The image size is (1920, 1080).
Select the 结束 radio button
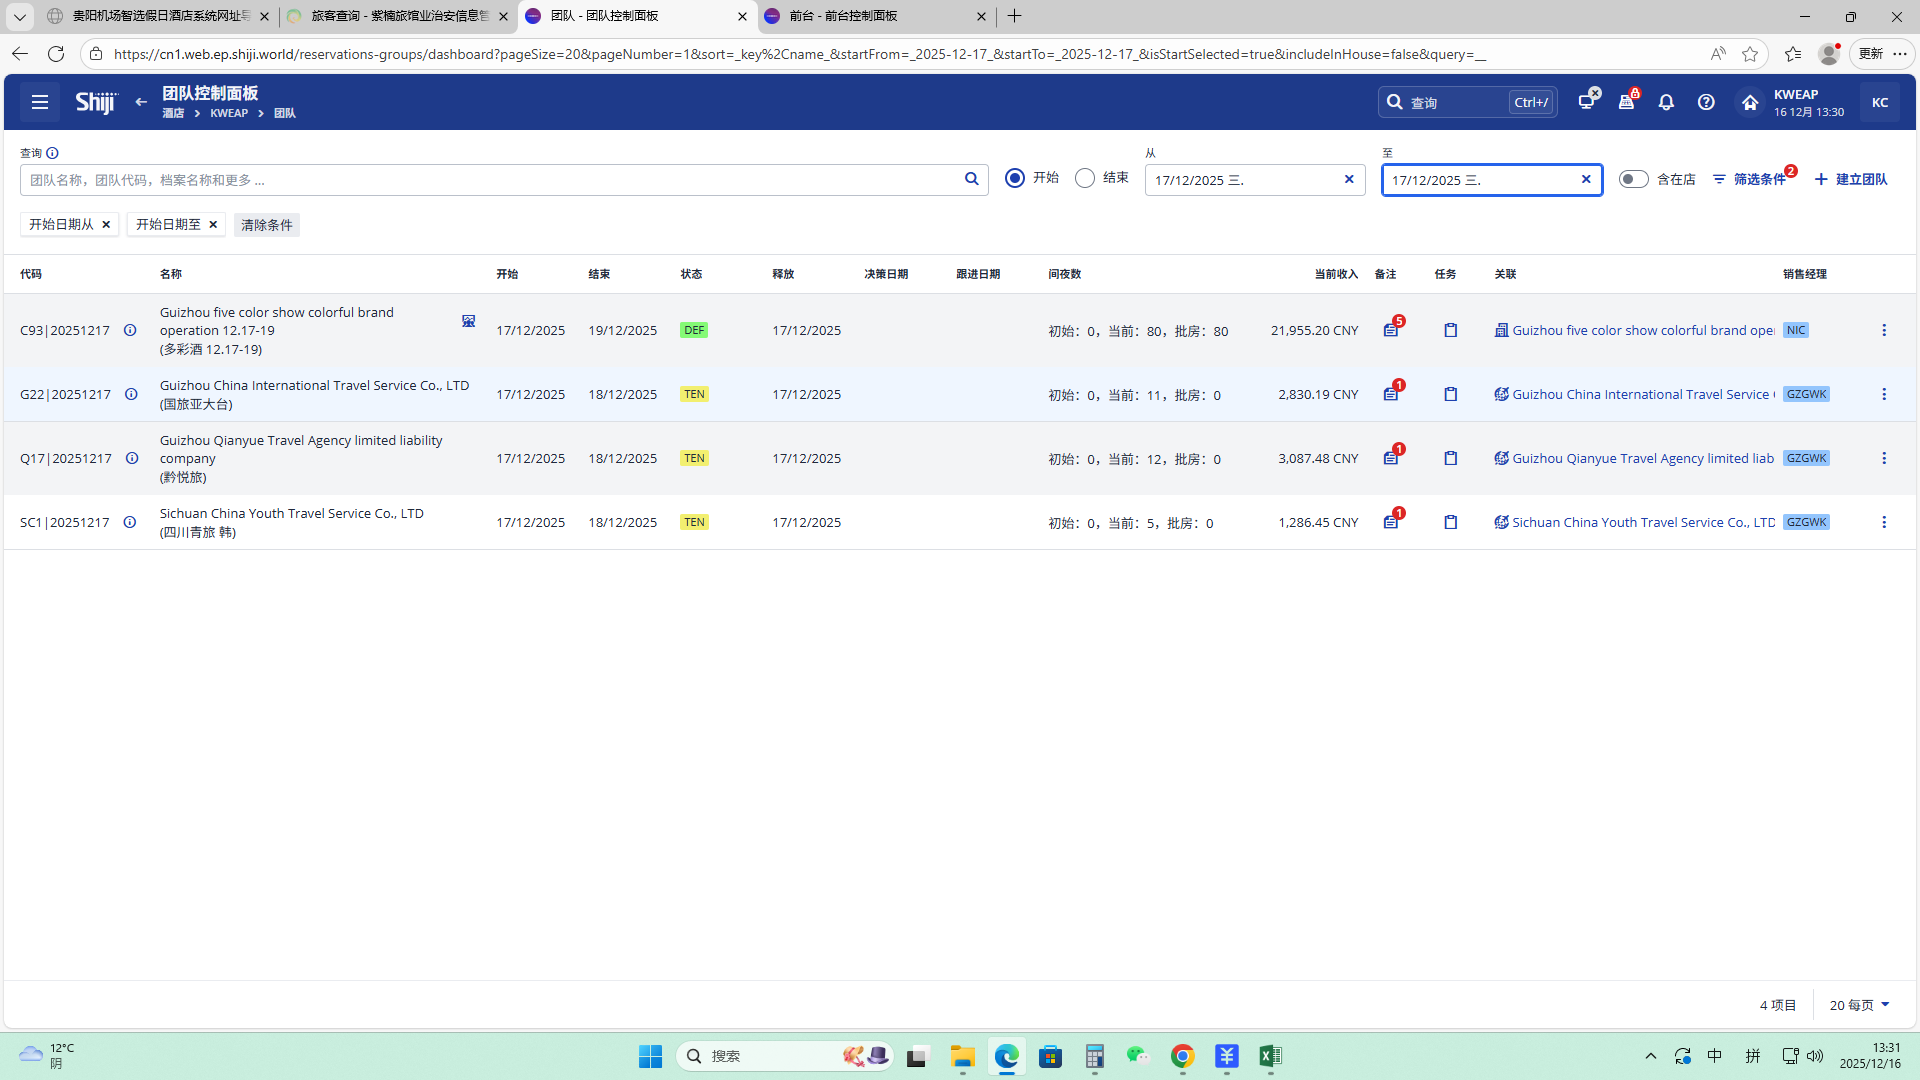pyautogui.click(x=1085, y=178)
